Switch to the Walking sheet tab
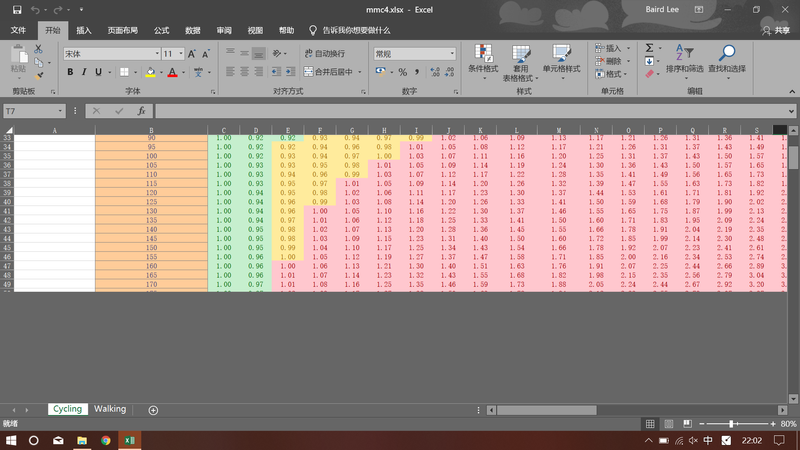Viewport: 800px width, 450px height. pyautogui.click(x=110, y=409)
